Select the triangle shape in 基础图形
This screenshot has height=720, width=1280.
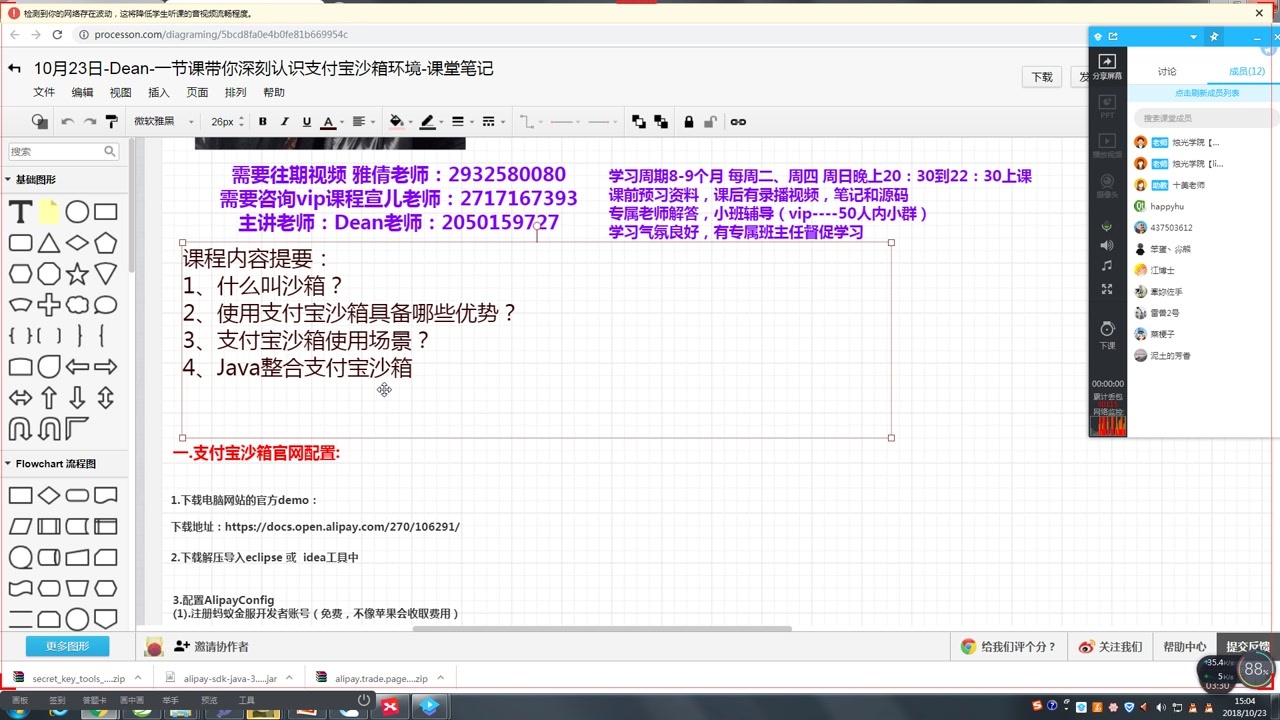click(49, 243)
